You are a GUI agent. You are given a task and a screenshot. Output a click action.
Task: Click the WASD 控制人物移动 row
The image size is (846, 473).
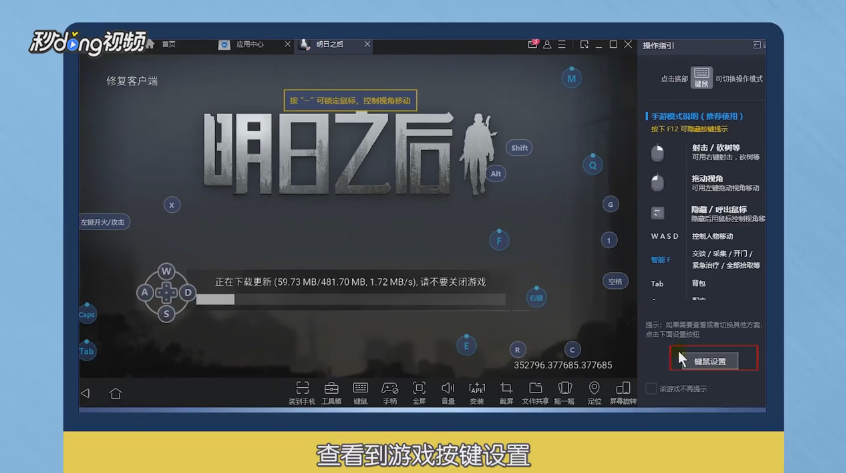[692, 236]
